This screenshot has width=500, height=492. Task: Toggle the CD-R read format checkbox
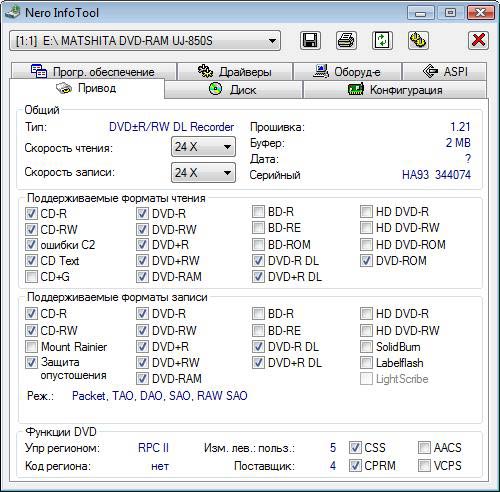[31, 213]
